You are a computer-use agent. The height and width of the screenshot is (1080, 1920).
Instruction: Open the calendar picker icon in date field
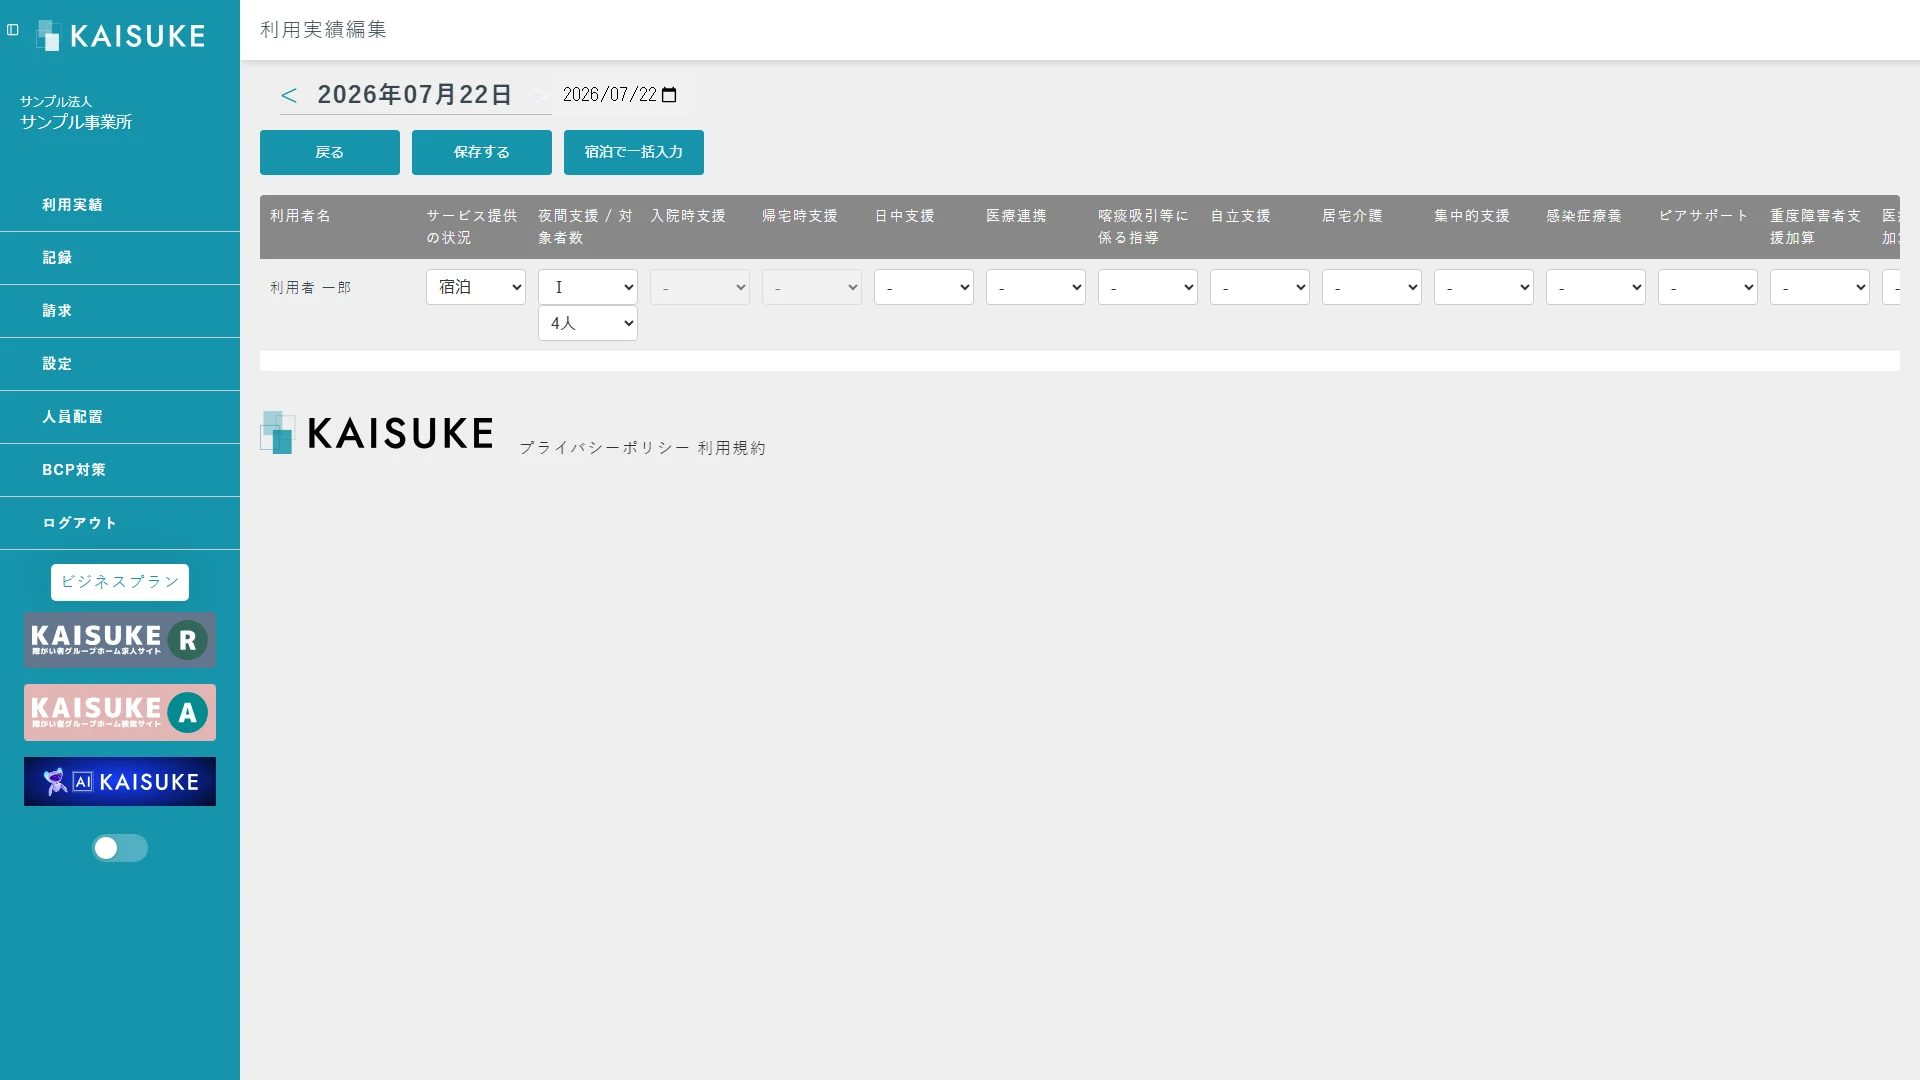(670, 95)
